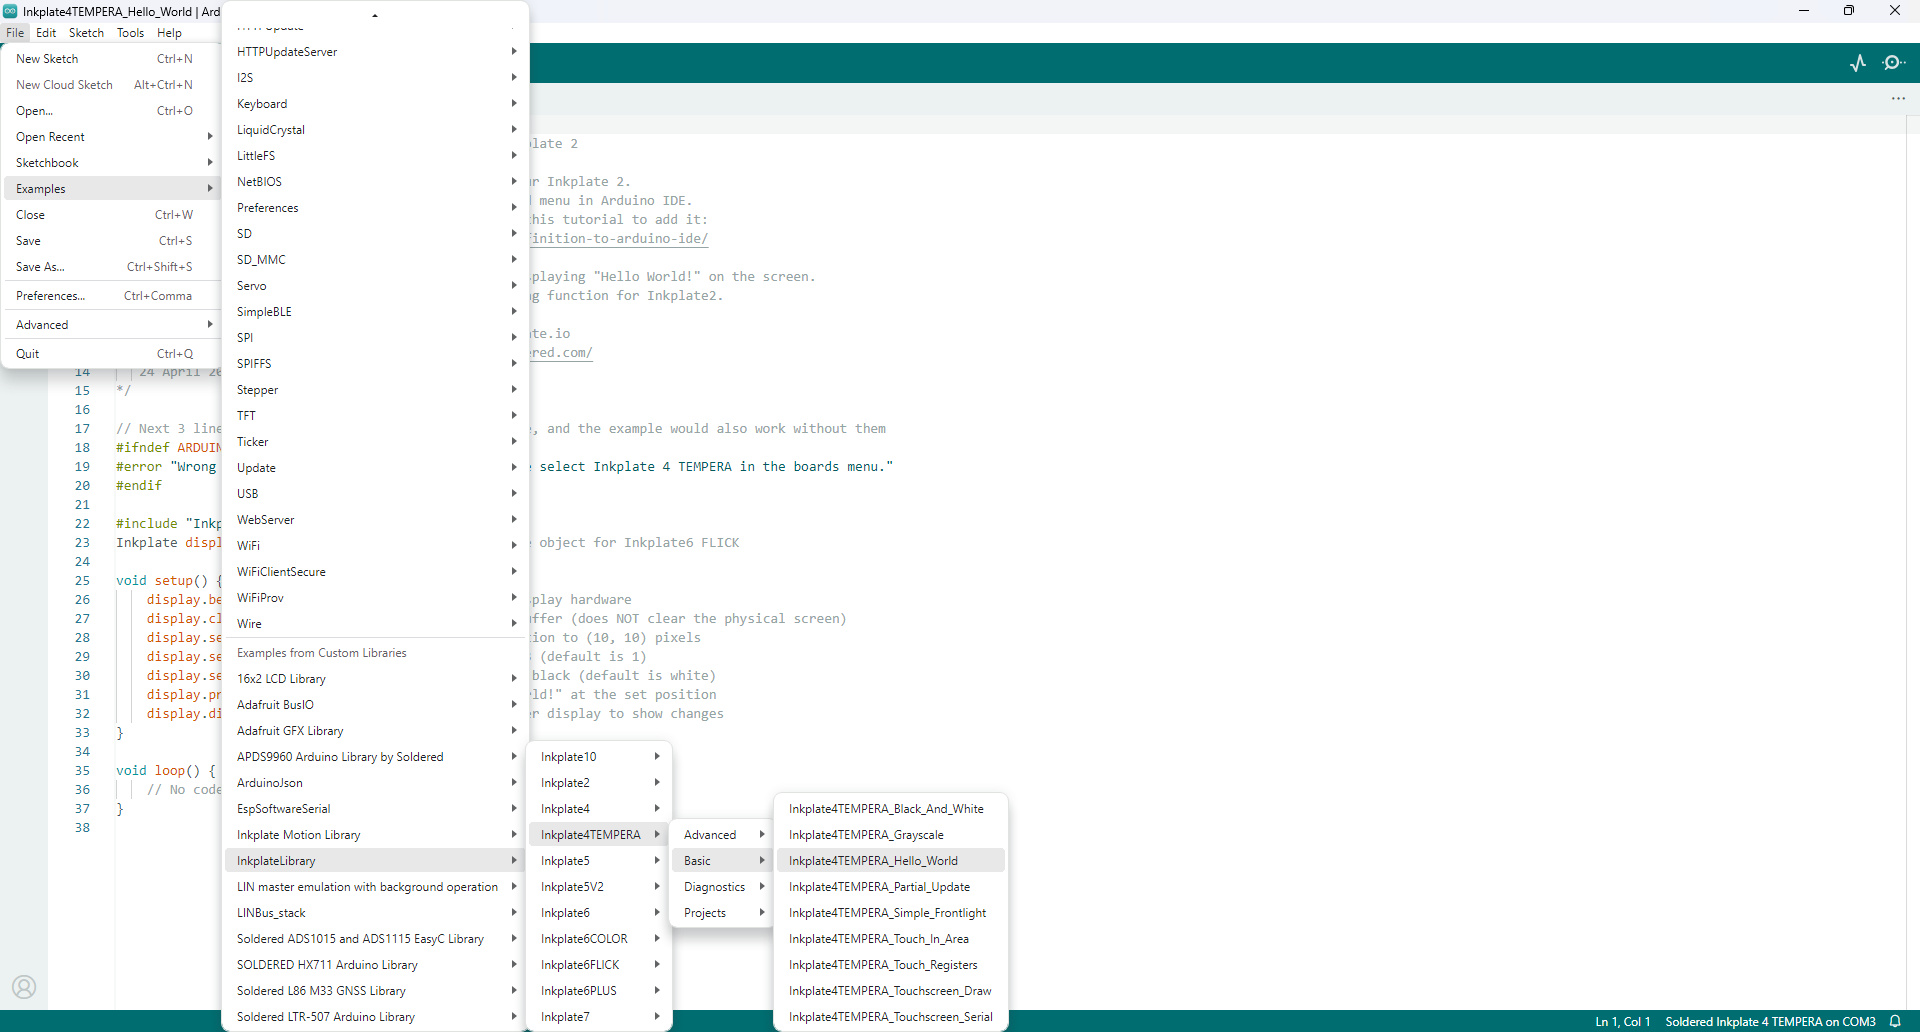Open the Serial Monitor icon

click(1893, 63)
